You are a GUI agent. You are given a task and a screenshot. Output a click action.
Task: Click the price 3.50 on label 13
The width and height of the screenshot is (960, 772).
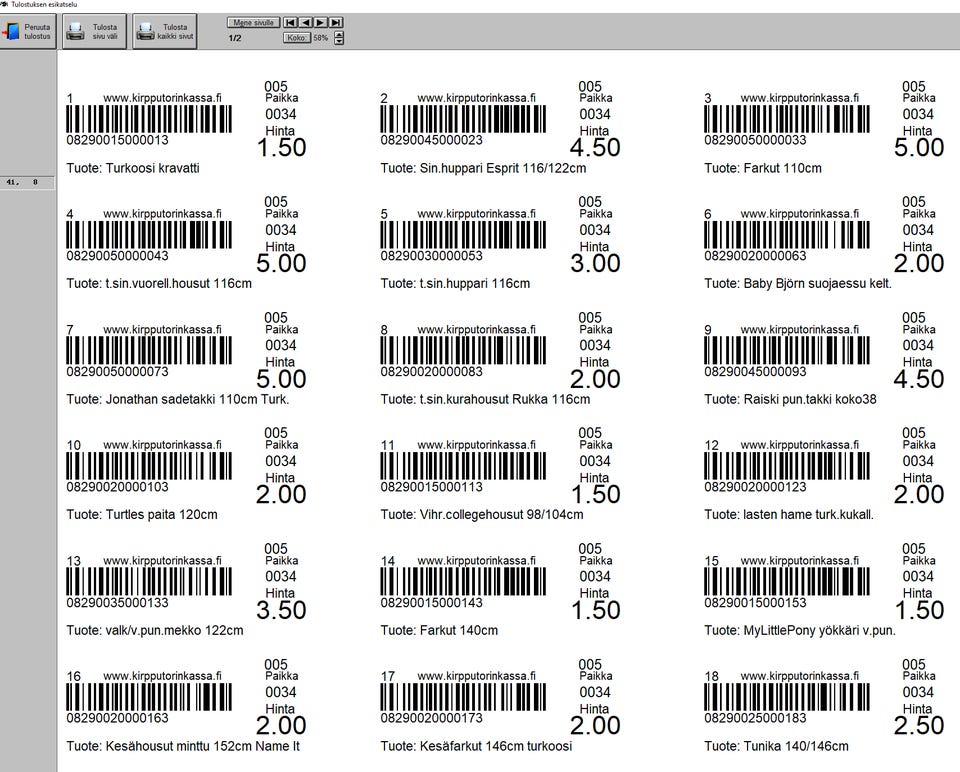[281, 610]
